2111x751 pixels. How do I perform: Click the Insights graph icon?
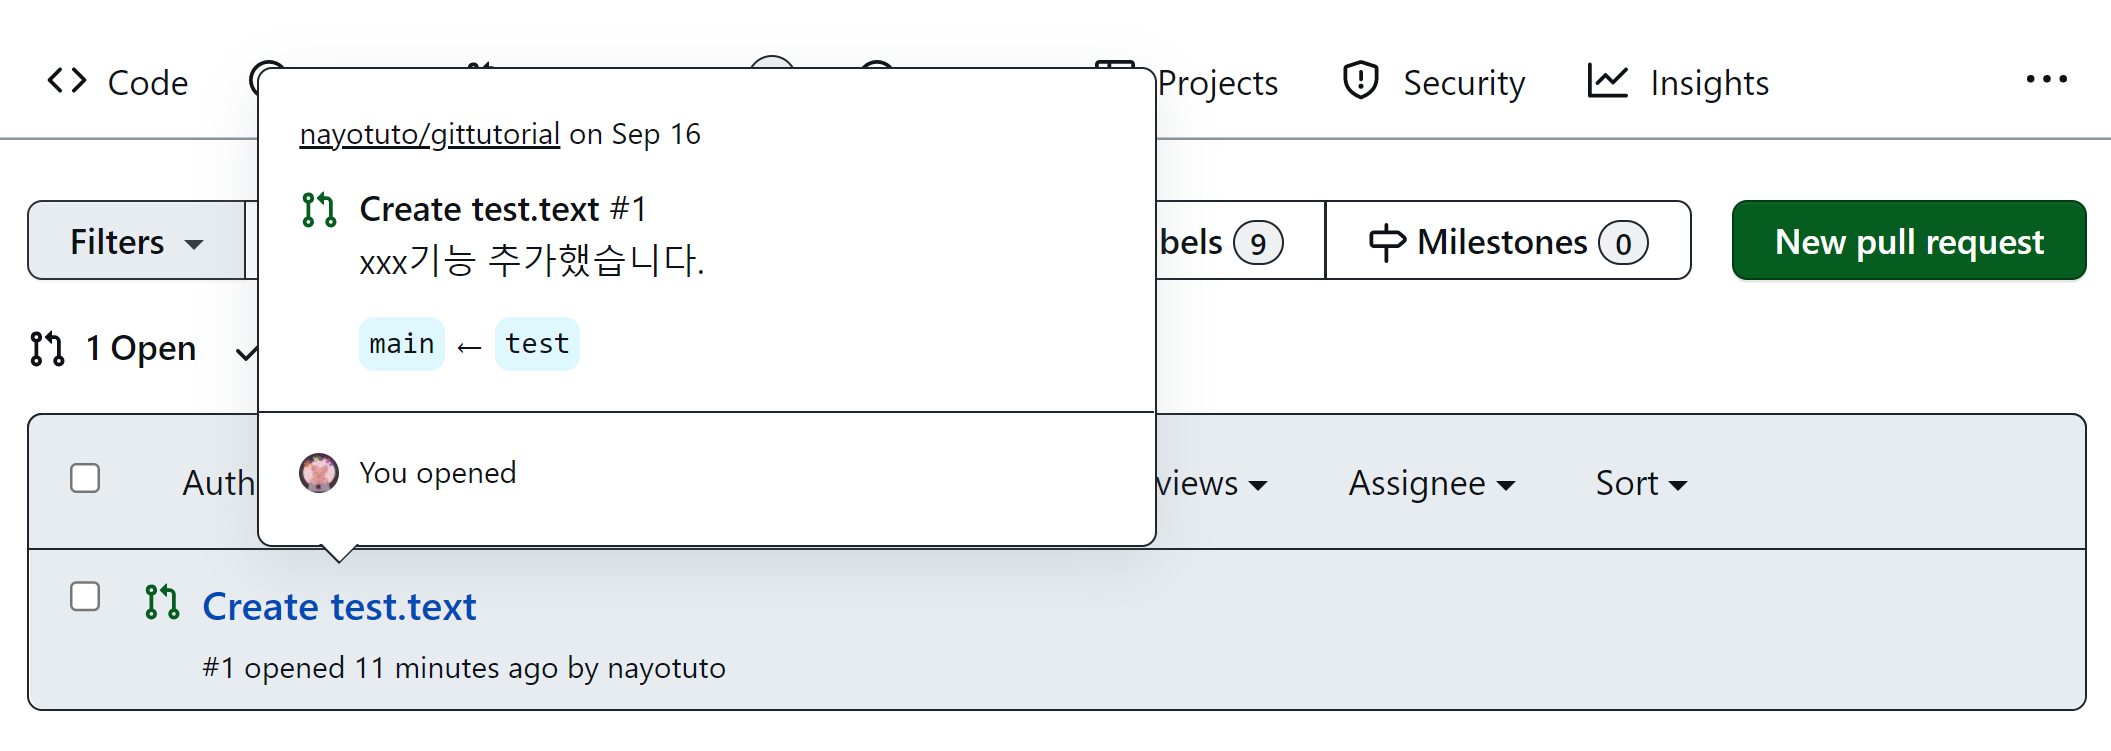point(1607,81)
